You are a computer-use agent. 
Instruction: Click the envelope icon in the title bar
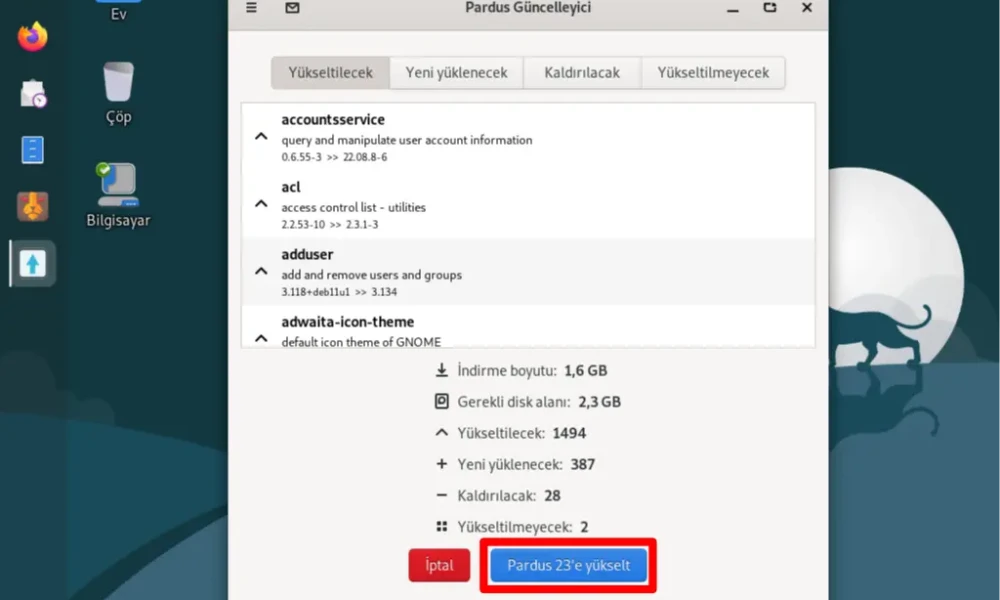292,8
